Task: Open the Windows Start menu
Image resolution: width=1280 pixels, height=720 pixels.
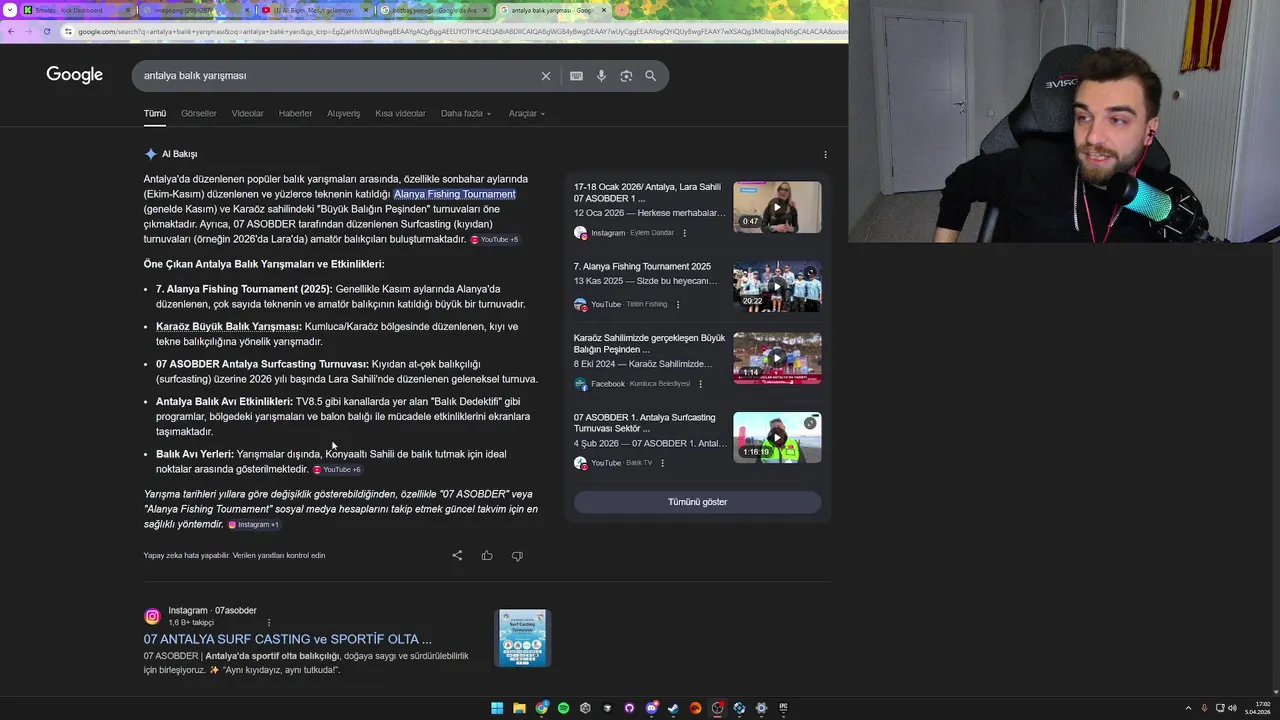Action: point(497,708)
